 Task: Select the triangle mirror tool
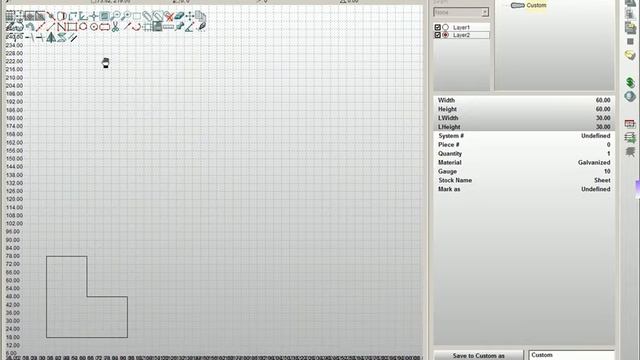(x=51, y=38)
